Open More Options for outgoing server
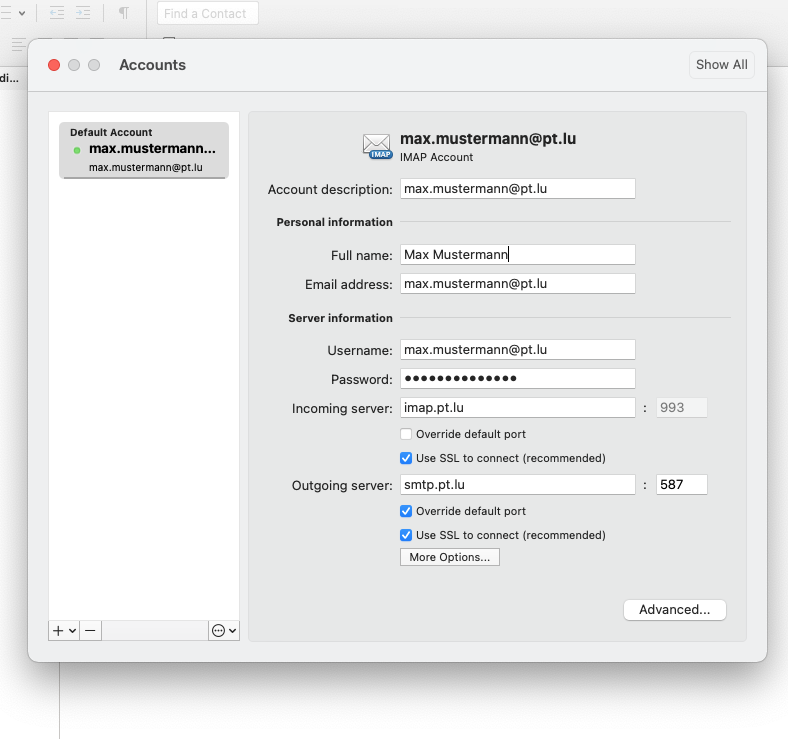 [x=450, y=557]
